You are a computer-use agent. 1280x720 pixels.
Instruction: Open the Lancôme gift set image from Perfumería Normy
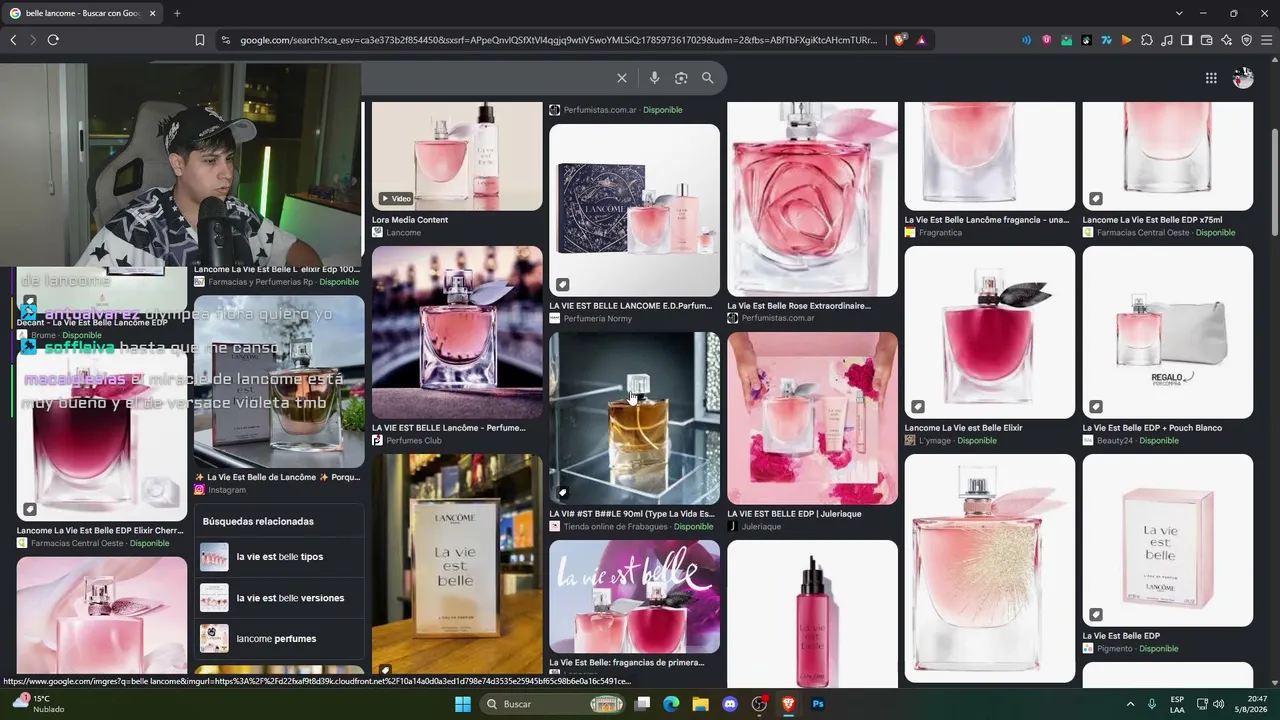pos(634,210)
